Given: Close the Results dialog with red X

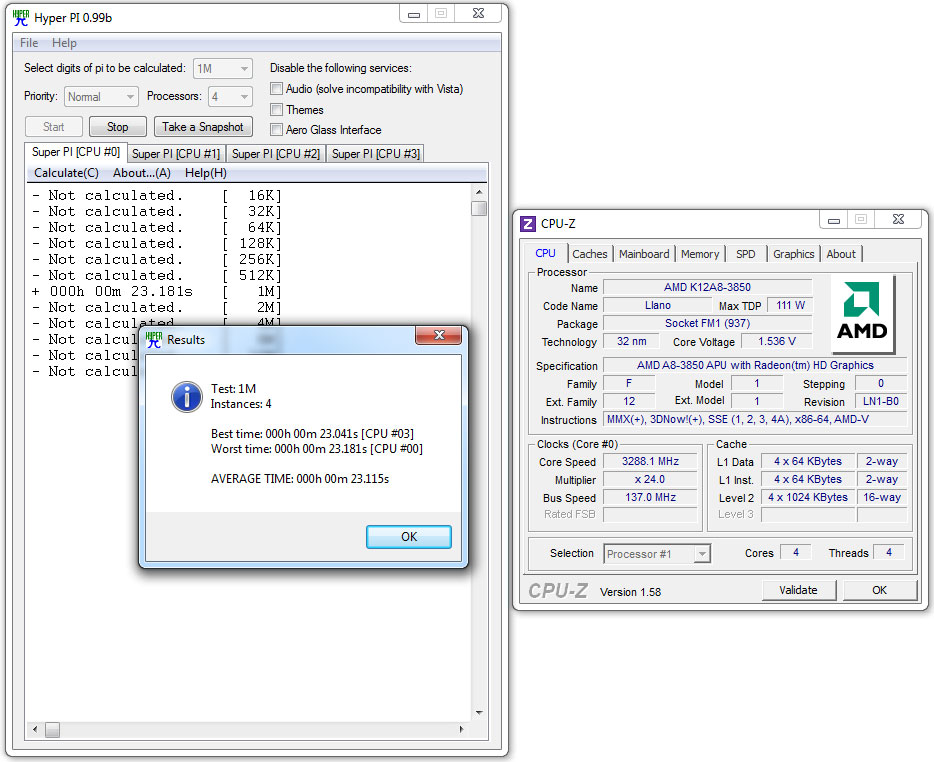Looking at the screenshot, I should (438, 337).
